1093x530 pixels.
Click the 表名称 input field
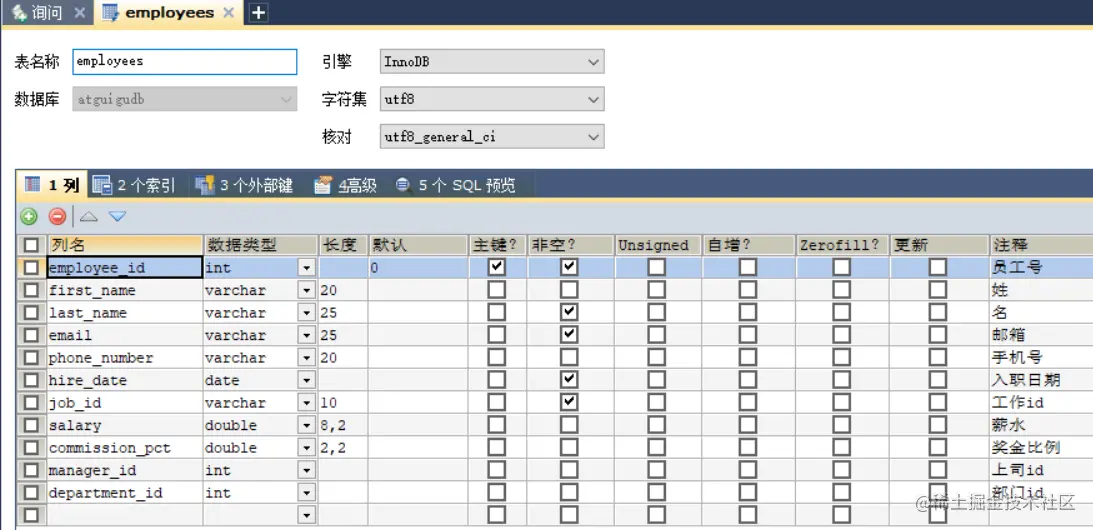click(x=185, y=61)
